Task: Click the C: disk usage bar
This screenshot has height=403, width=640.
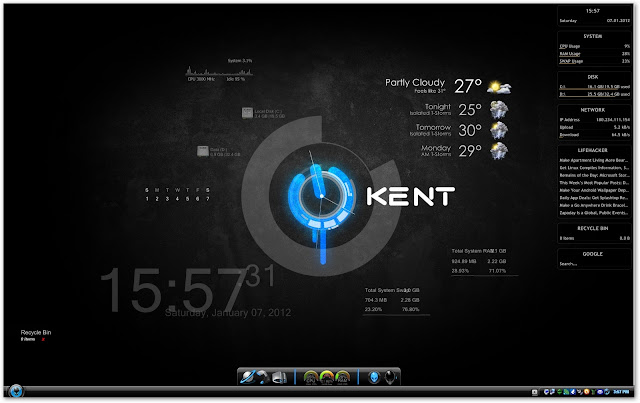Action: (594, 87)
